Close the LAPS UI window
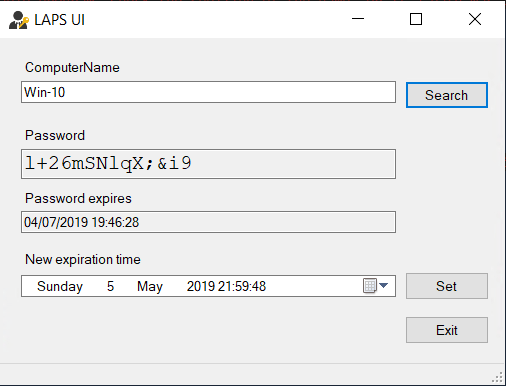Viewport: 506px width, 386px height. [x=475, y=19]
